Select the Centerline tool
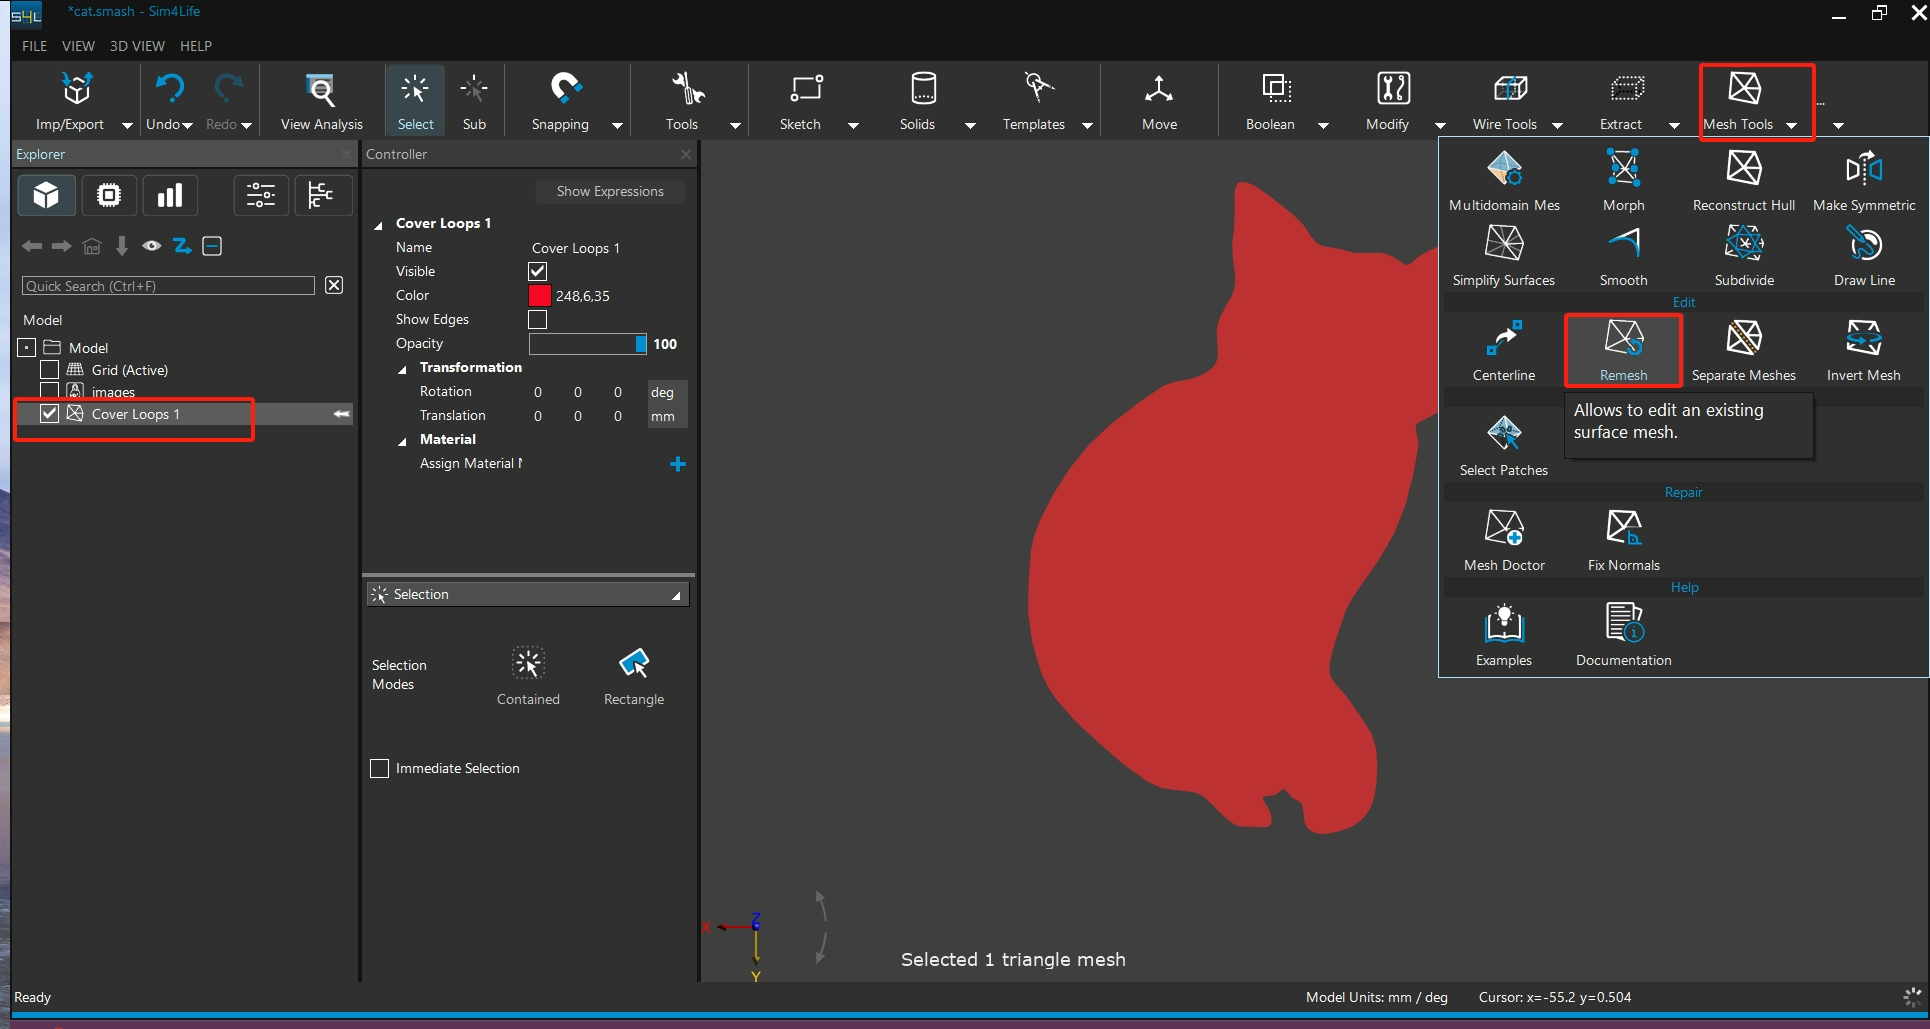Viewport: 1930px width, 1029px height. point(1503,340)
